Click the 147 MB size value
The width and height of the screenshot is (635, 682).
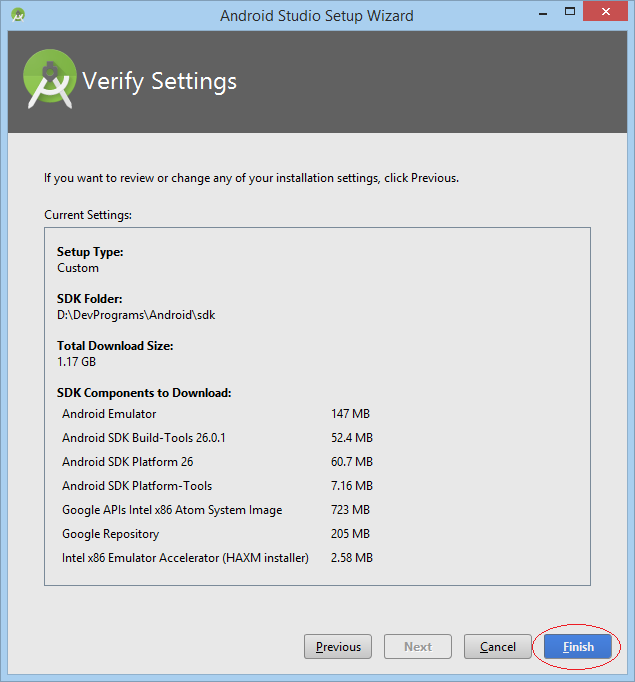350,414
